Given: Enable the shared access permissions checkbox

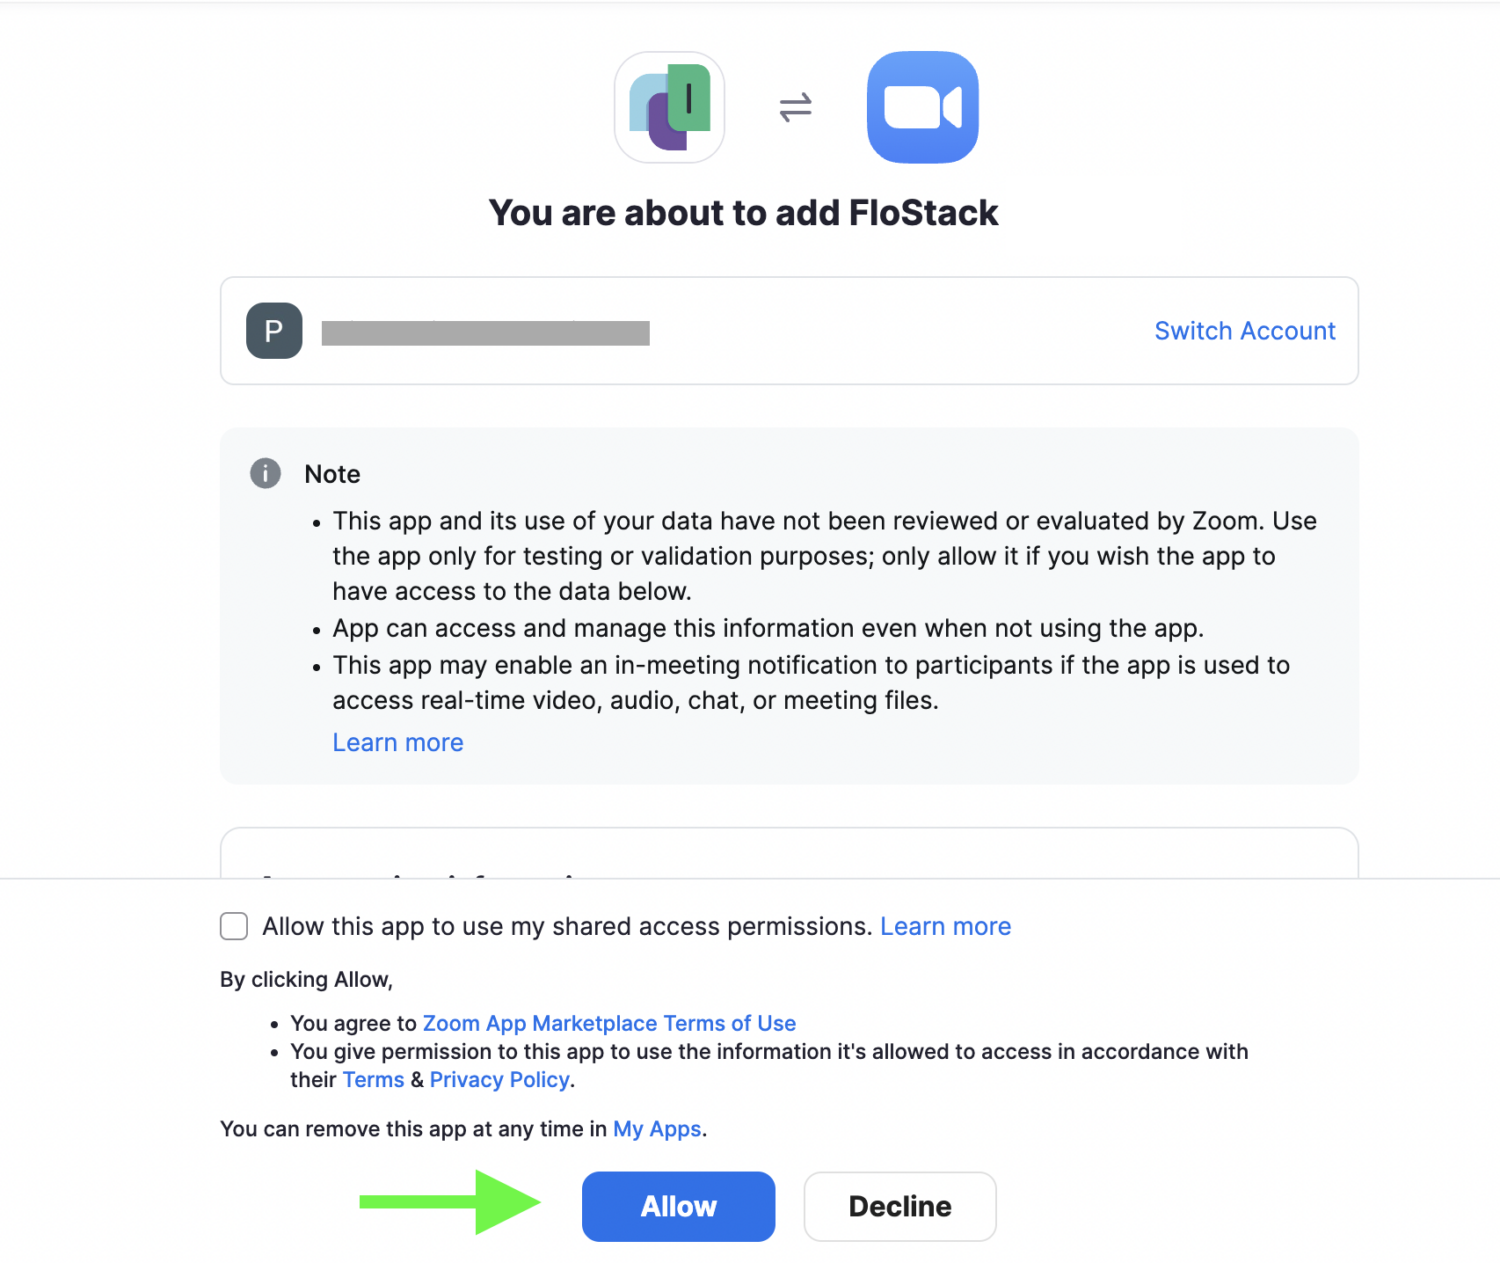Looking at the screenshot, I should (234, 926).
